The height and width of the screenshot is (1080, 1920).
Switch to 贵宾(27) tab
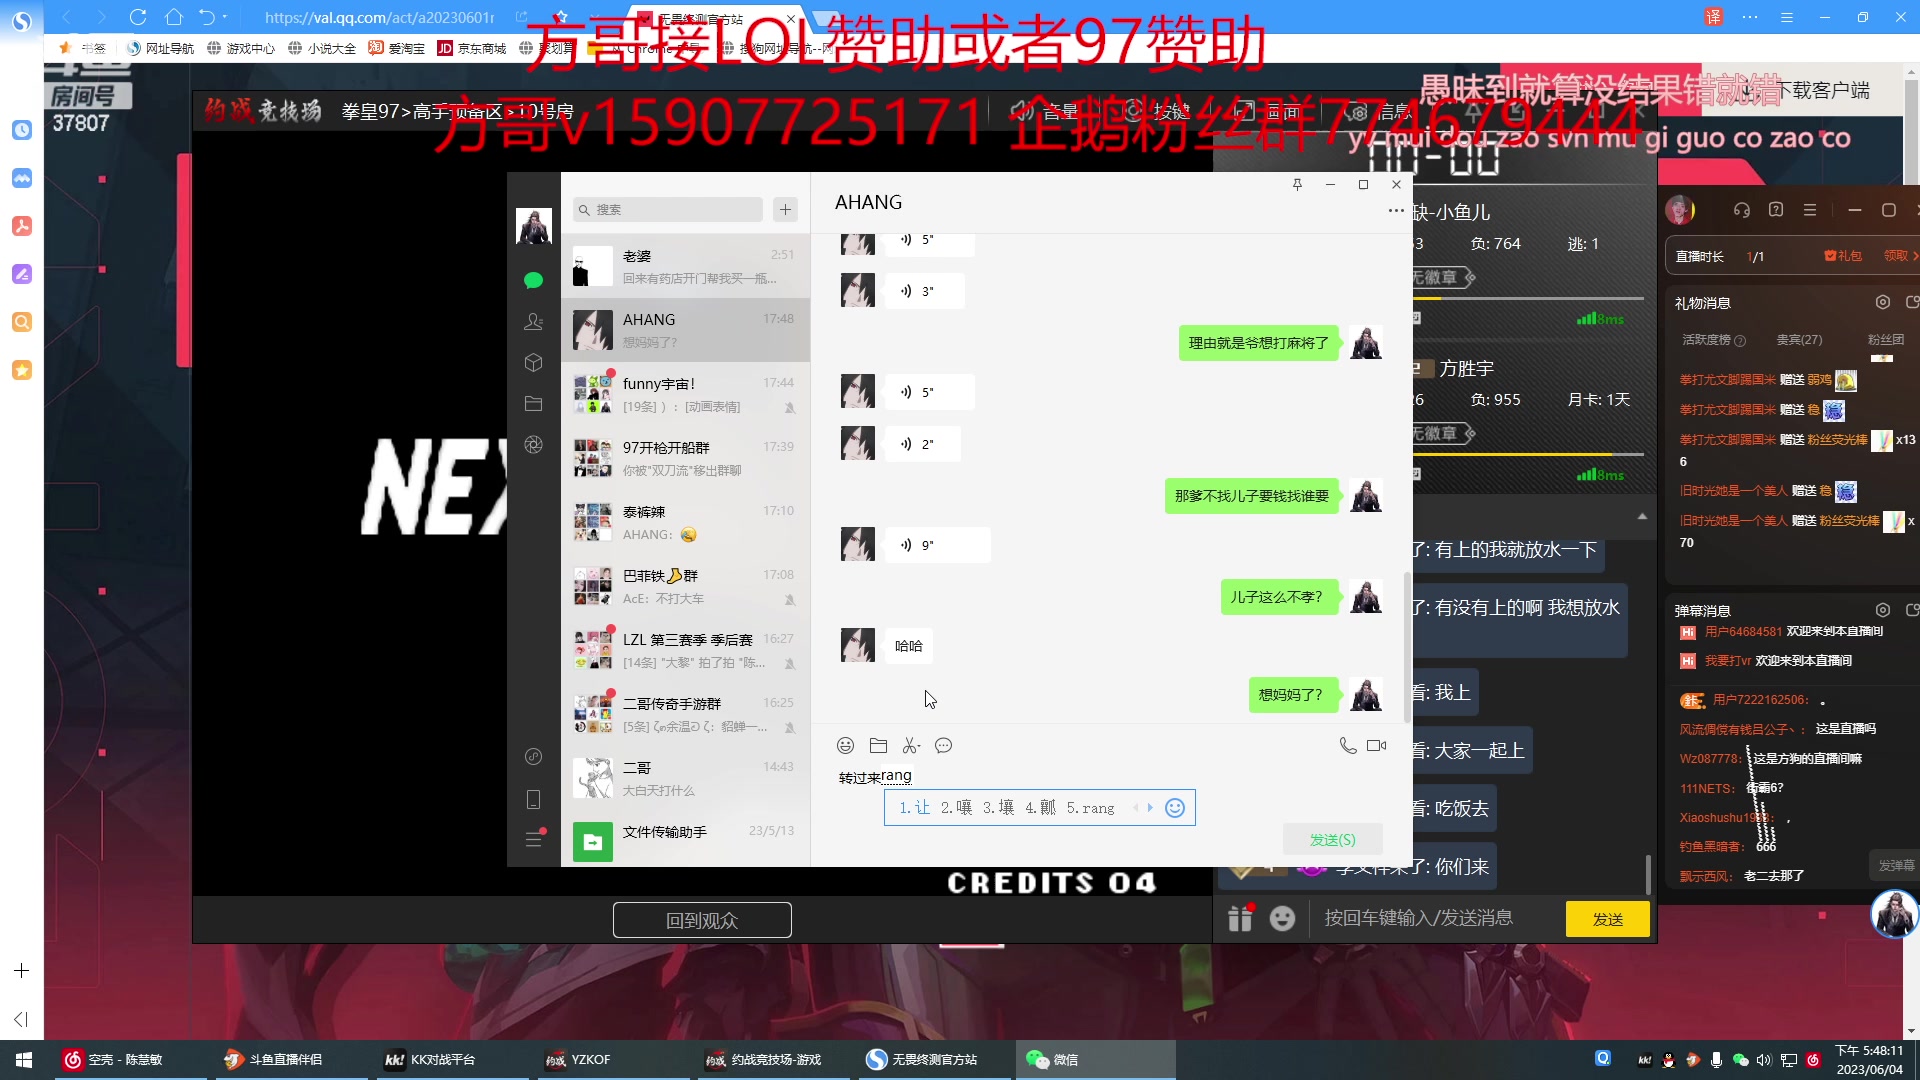1799,340
